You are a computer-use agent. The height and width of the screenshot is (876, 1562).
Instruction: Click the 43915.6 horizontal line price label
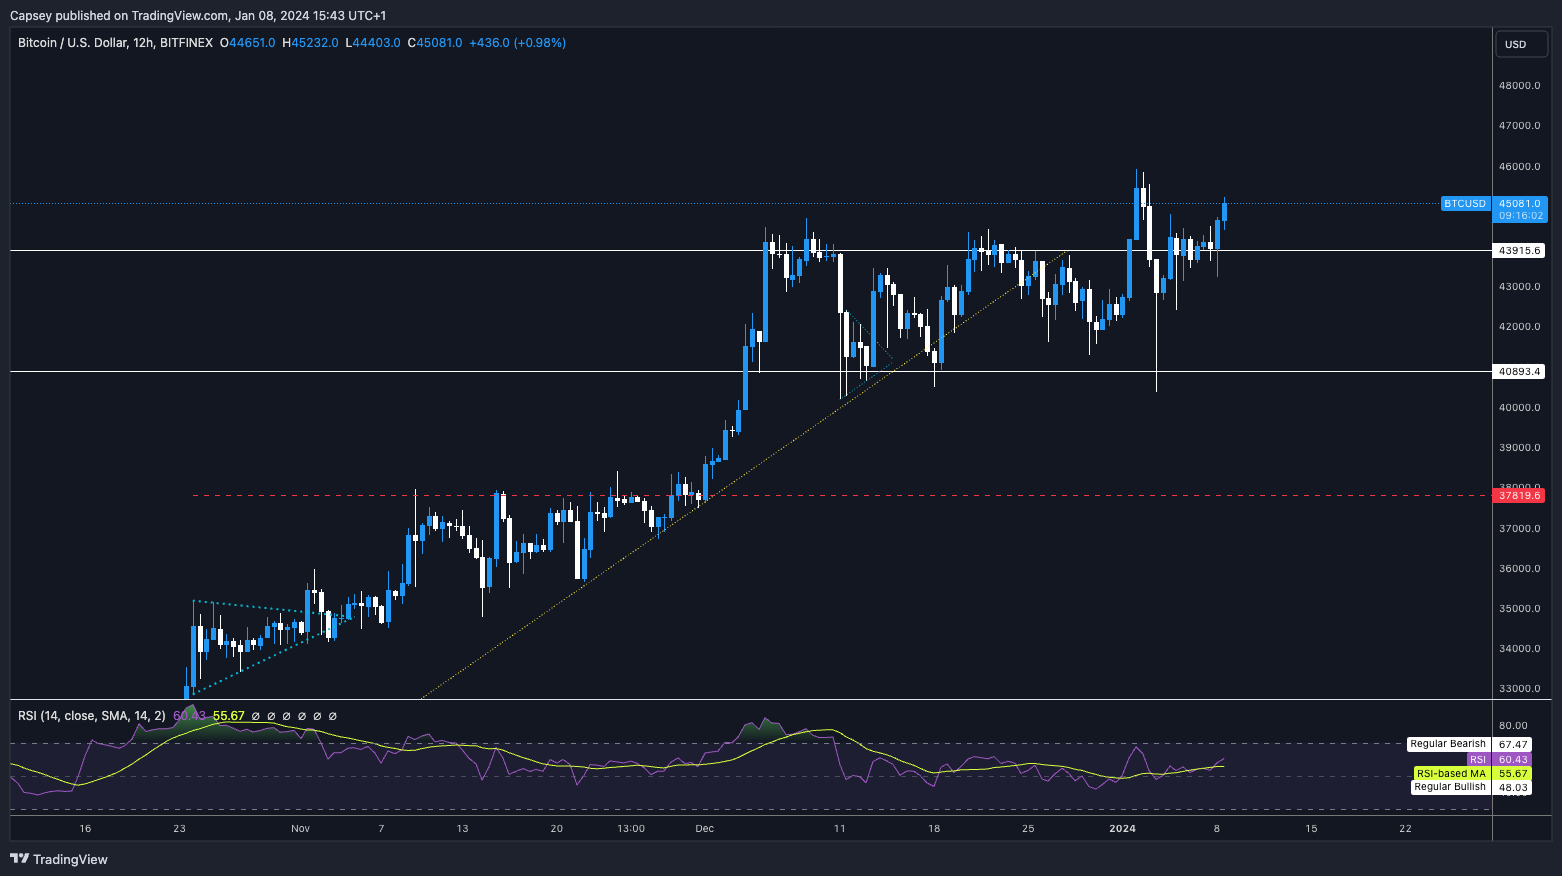click(x=1520, y=251)
